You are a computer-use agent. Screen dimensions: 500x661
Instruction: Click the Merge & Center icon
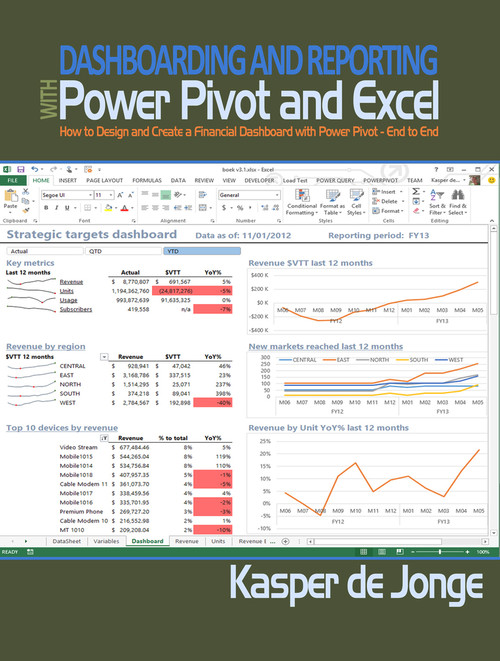point(203,207)
